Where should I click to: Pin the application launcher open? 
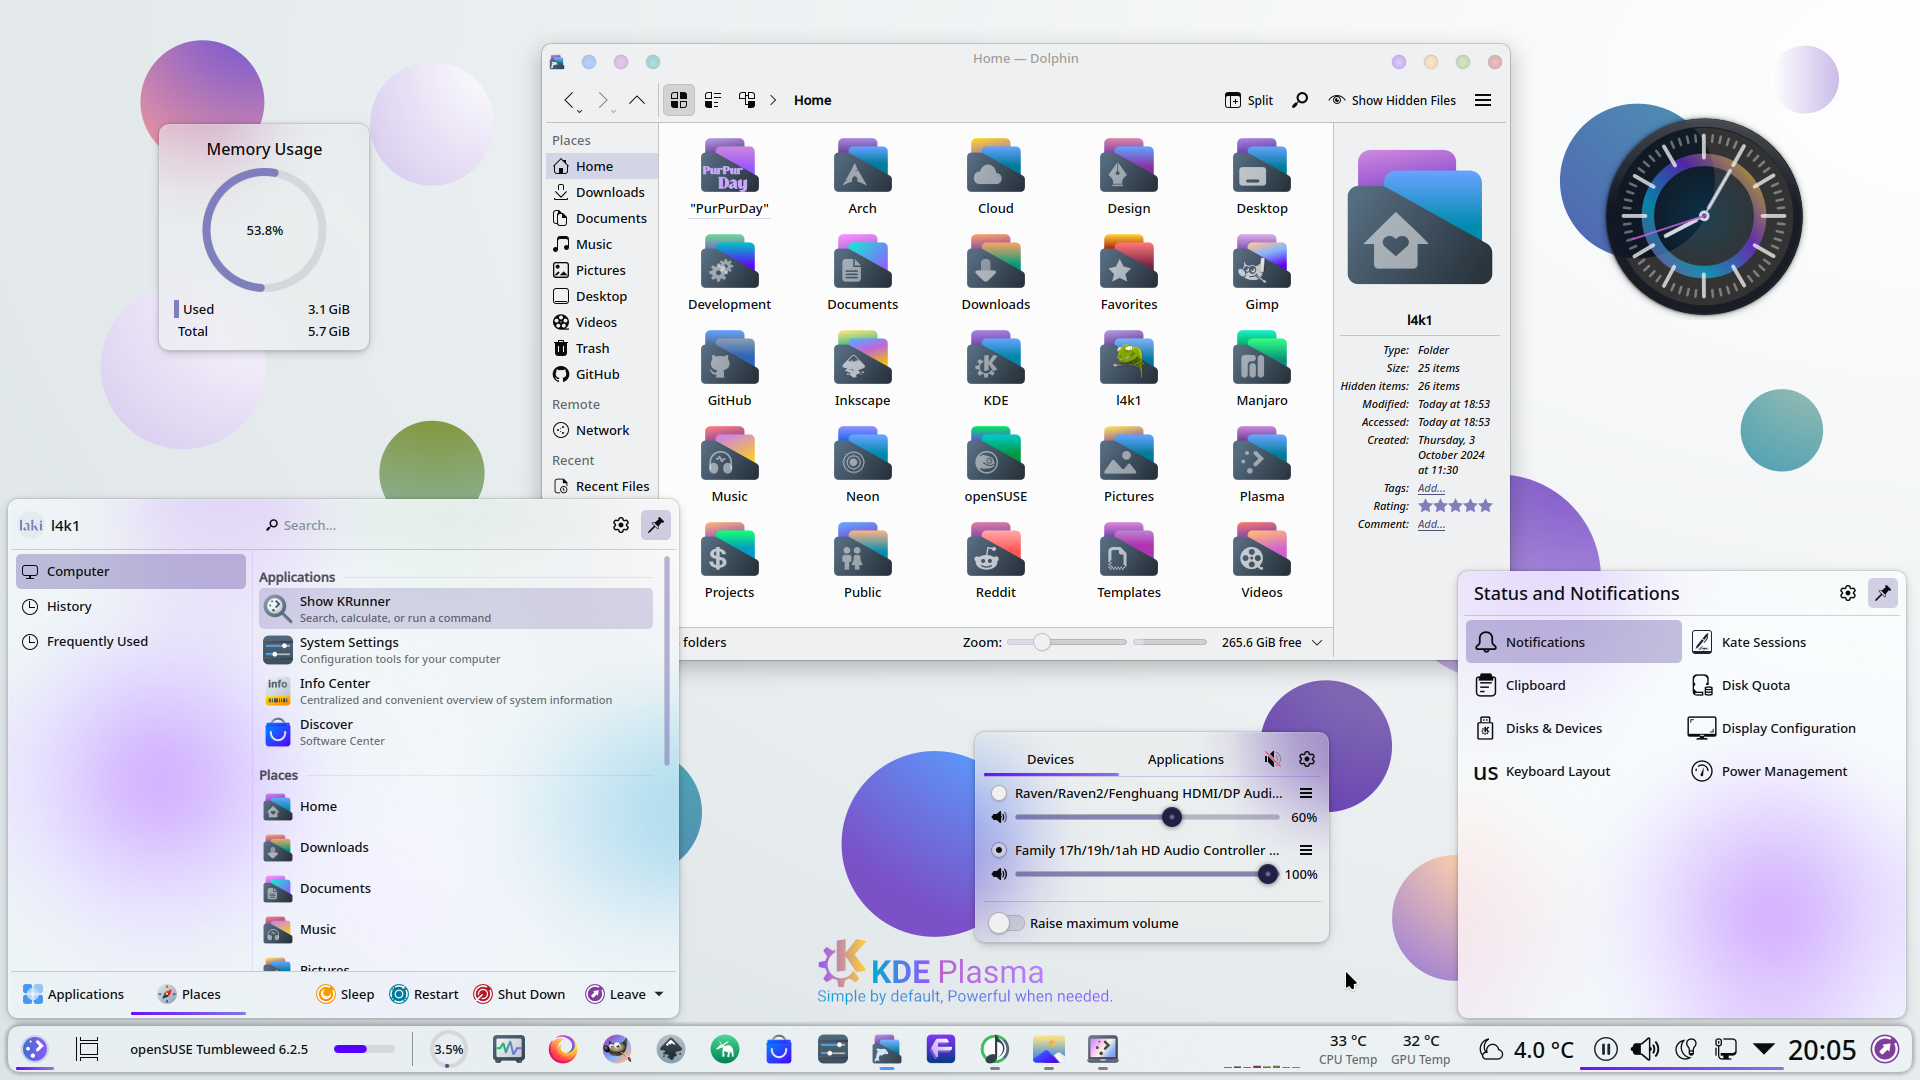point(656,525)
